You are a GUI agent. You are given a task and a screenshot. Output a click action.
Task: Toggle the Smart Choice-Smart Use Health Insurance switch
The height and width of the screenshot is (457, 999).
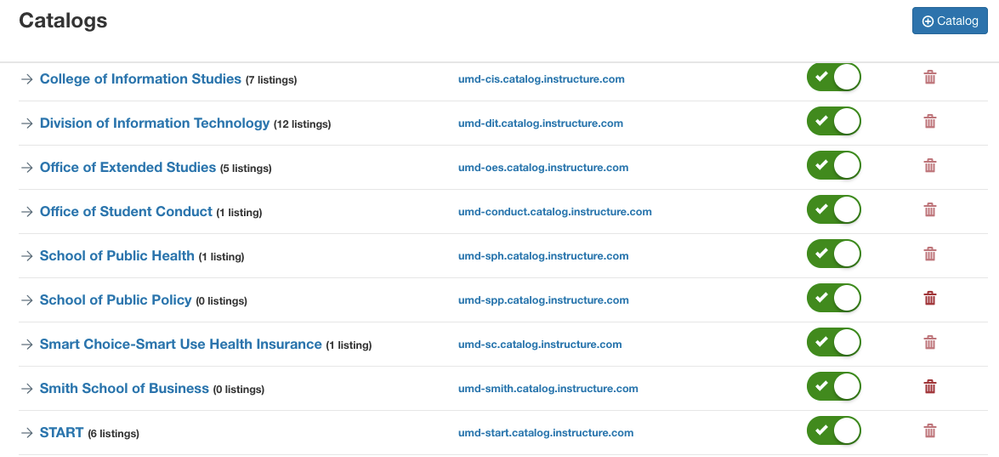[x=834, y=343]
